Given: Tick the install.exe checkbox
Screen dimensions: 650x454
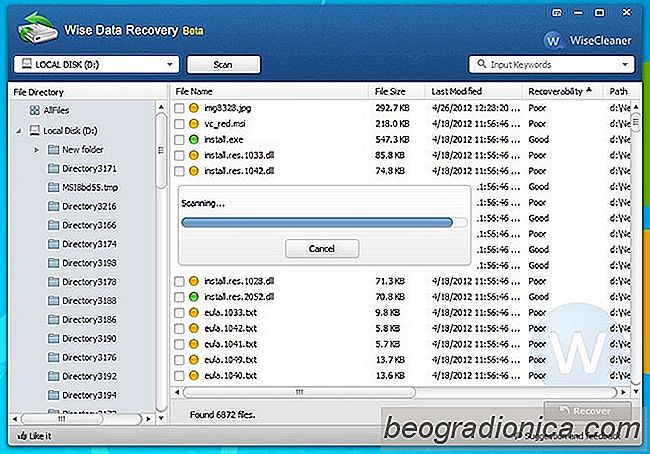Looking at the screenshot, I should pos(179,140).
